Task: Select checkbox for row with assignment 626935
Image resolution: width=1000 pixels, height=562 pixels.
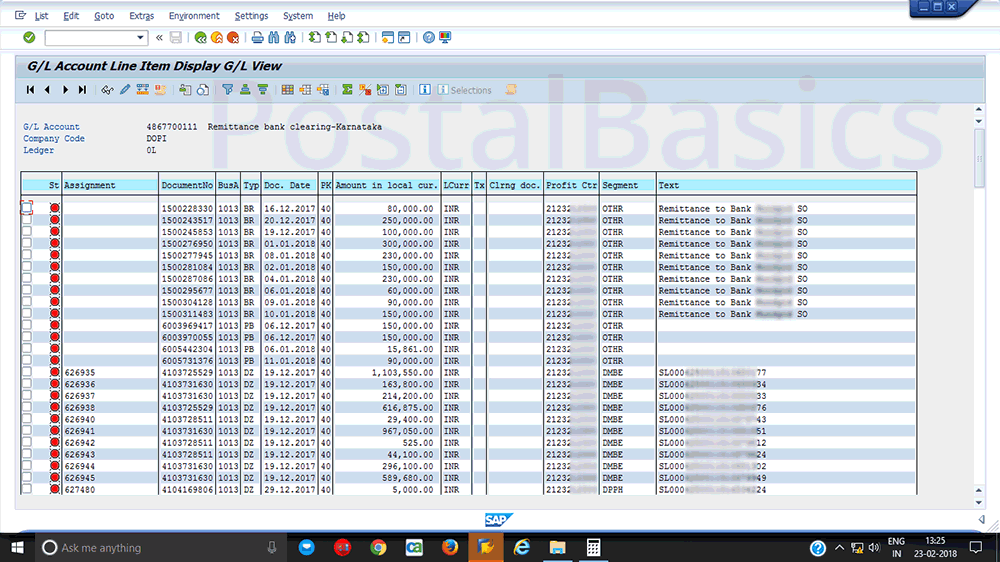Action: pos(27,373)
